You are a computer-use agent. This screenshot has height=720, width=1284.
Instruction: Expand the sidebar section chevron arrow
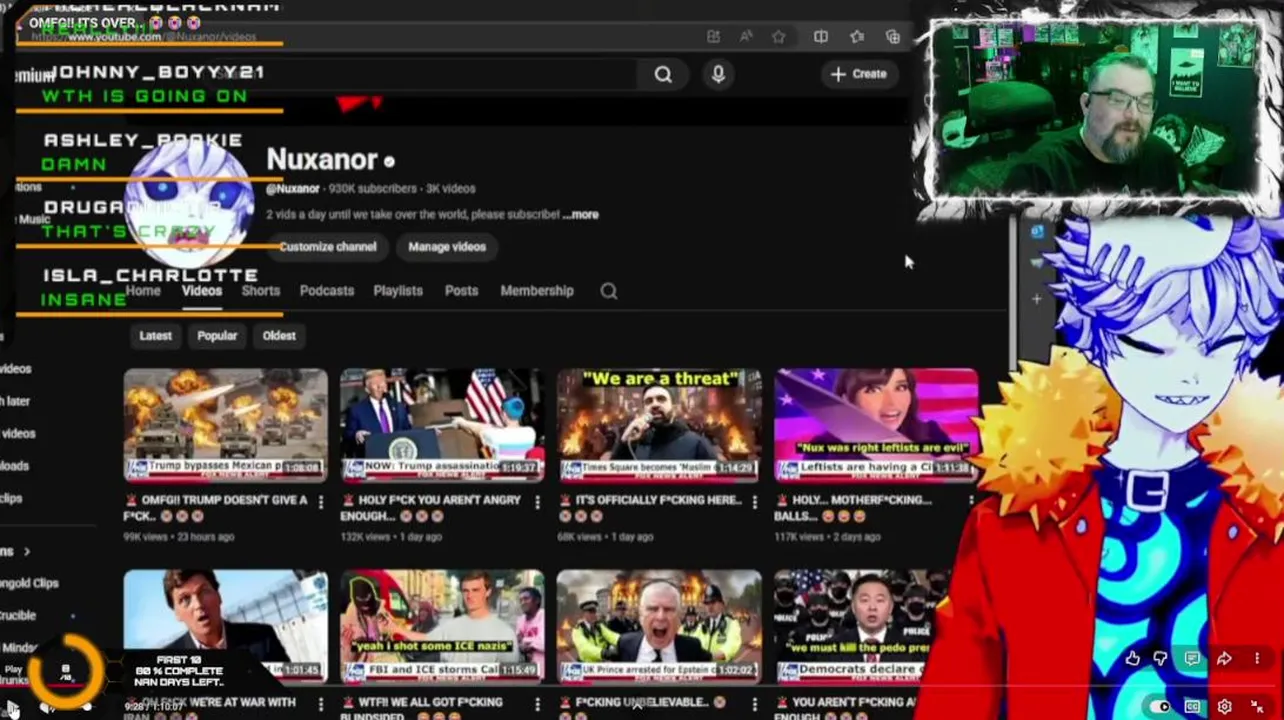[x=27, y=551]
